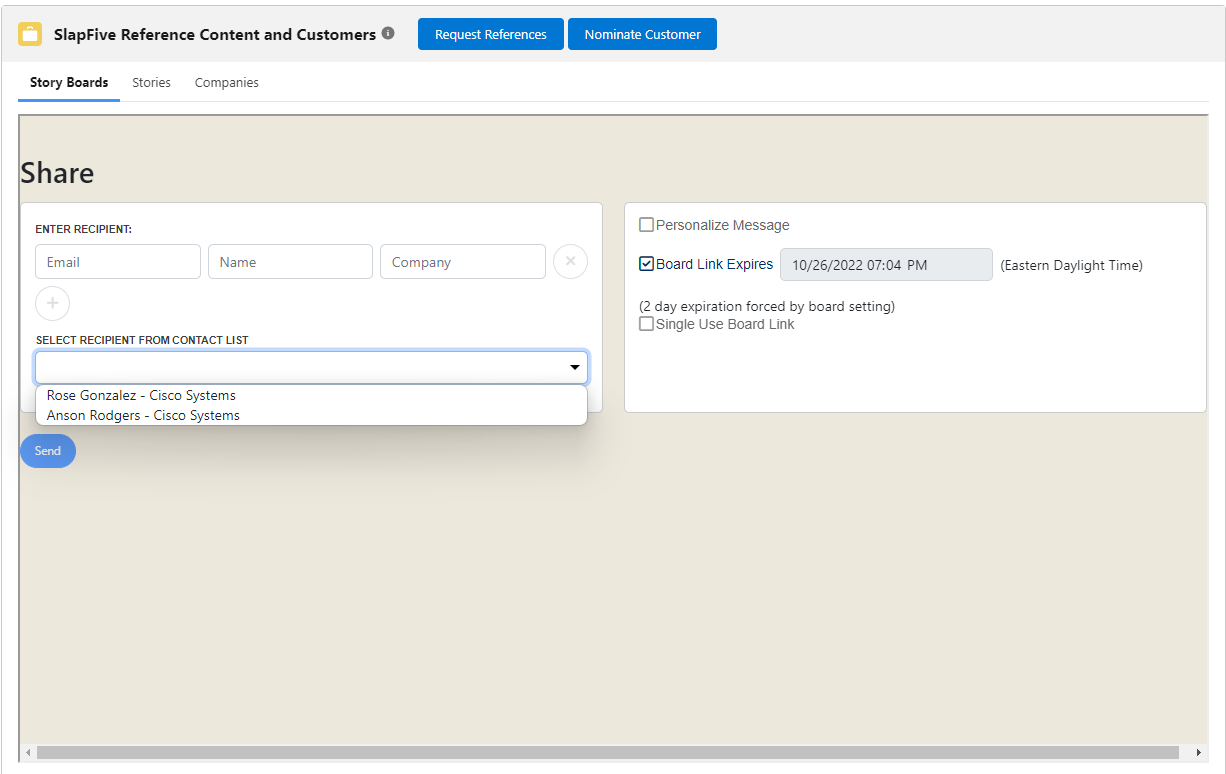Switch to the Stories tab

tap(151, 82)
